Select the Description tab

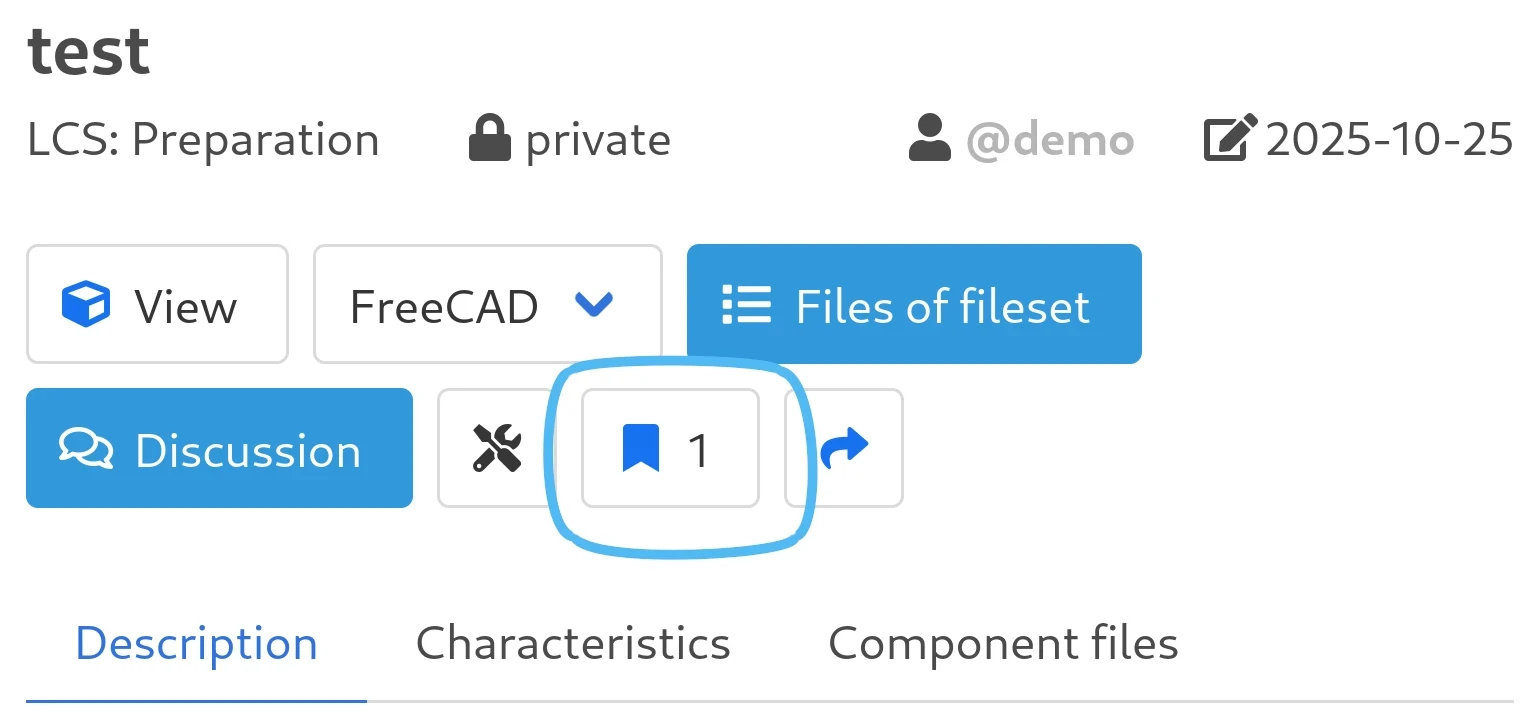click(196, 643)
